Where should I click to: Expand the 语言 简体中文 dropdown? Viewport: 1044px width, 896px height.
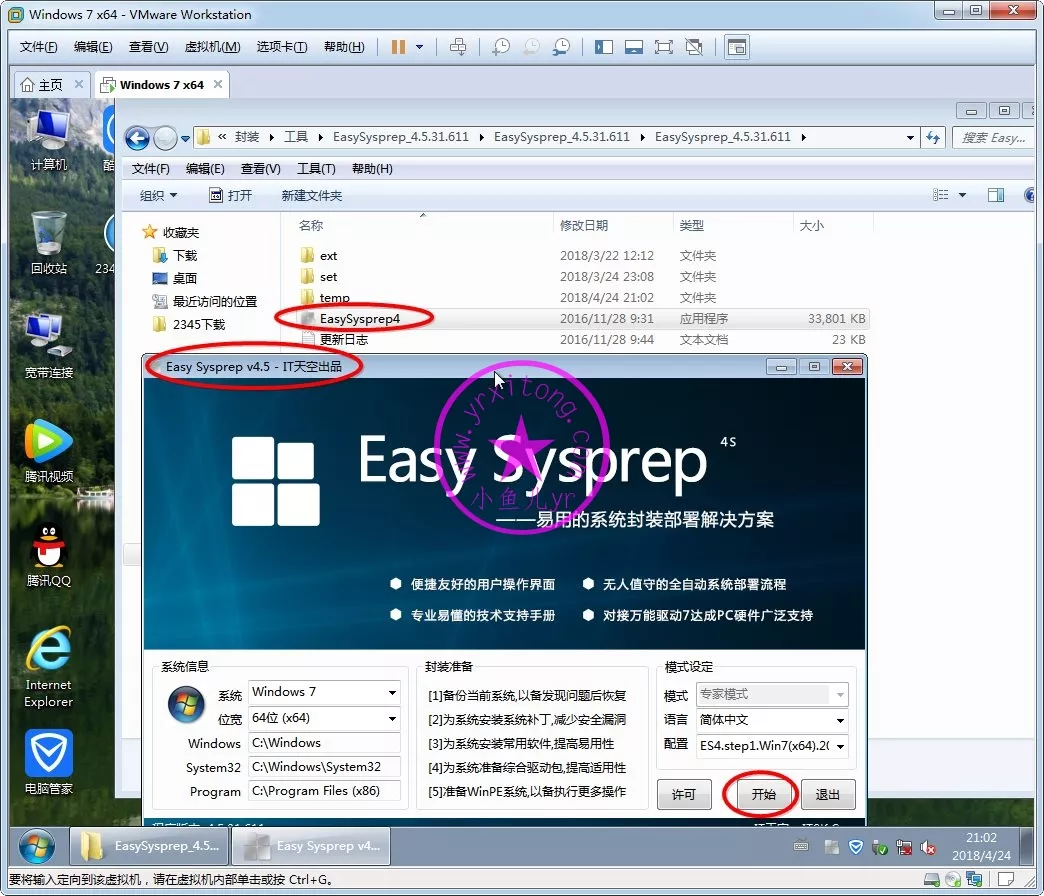(840, 720)
